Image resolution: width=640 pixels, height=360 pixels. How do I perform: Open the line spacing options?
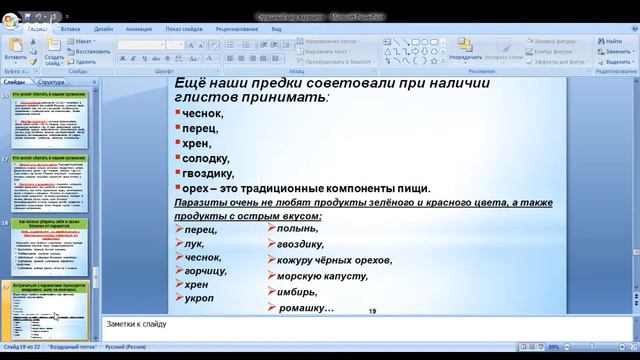pyautogui.click(x=287, y=45)
